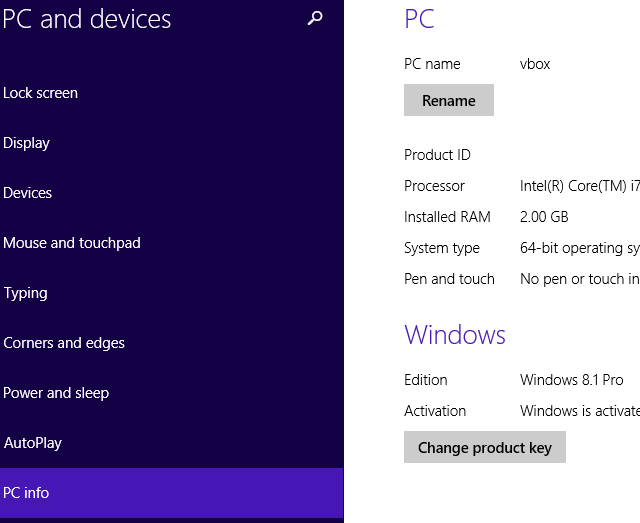Click the PC and devices title

[x=87, y=19]
